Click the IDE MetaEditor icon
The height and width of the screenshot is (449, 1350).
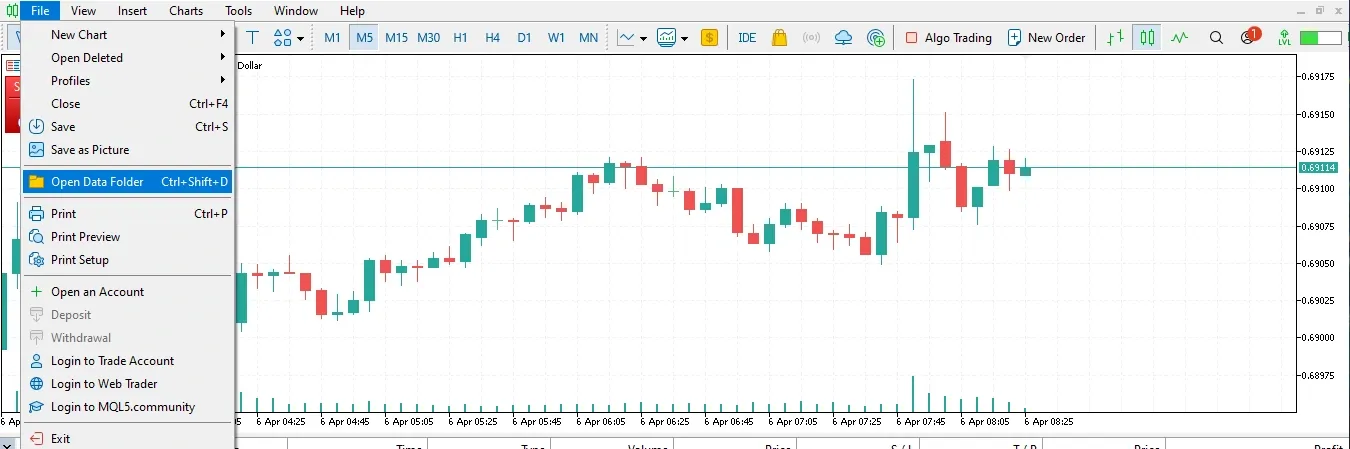coord(747,38)
